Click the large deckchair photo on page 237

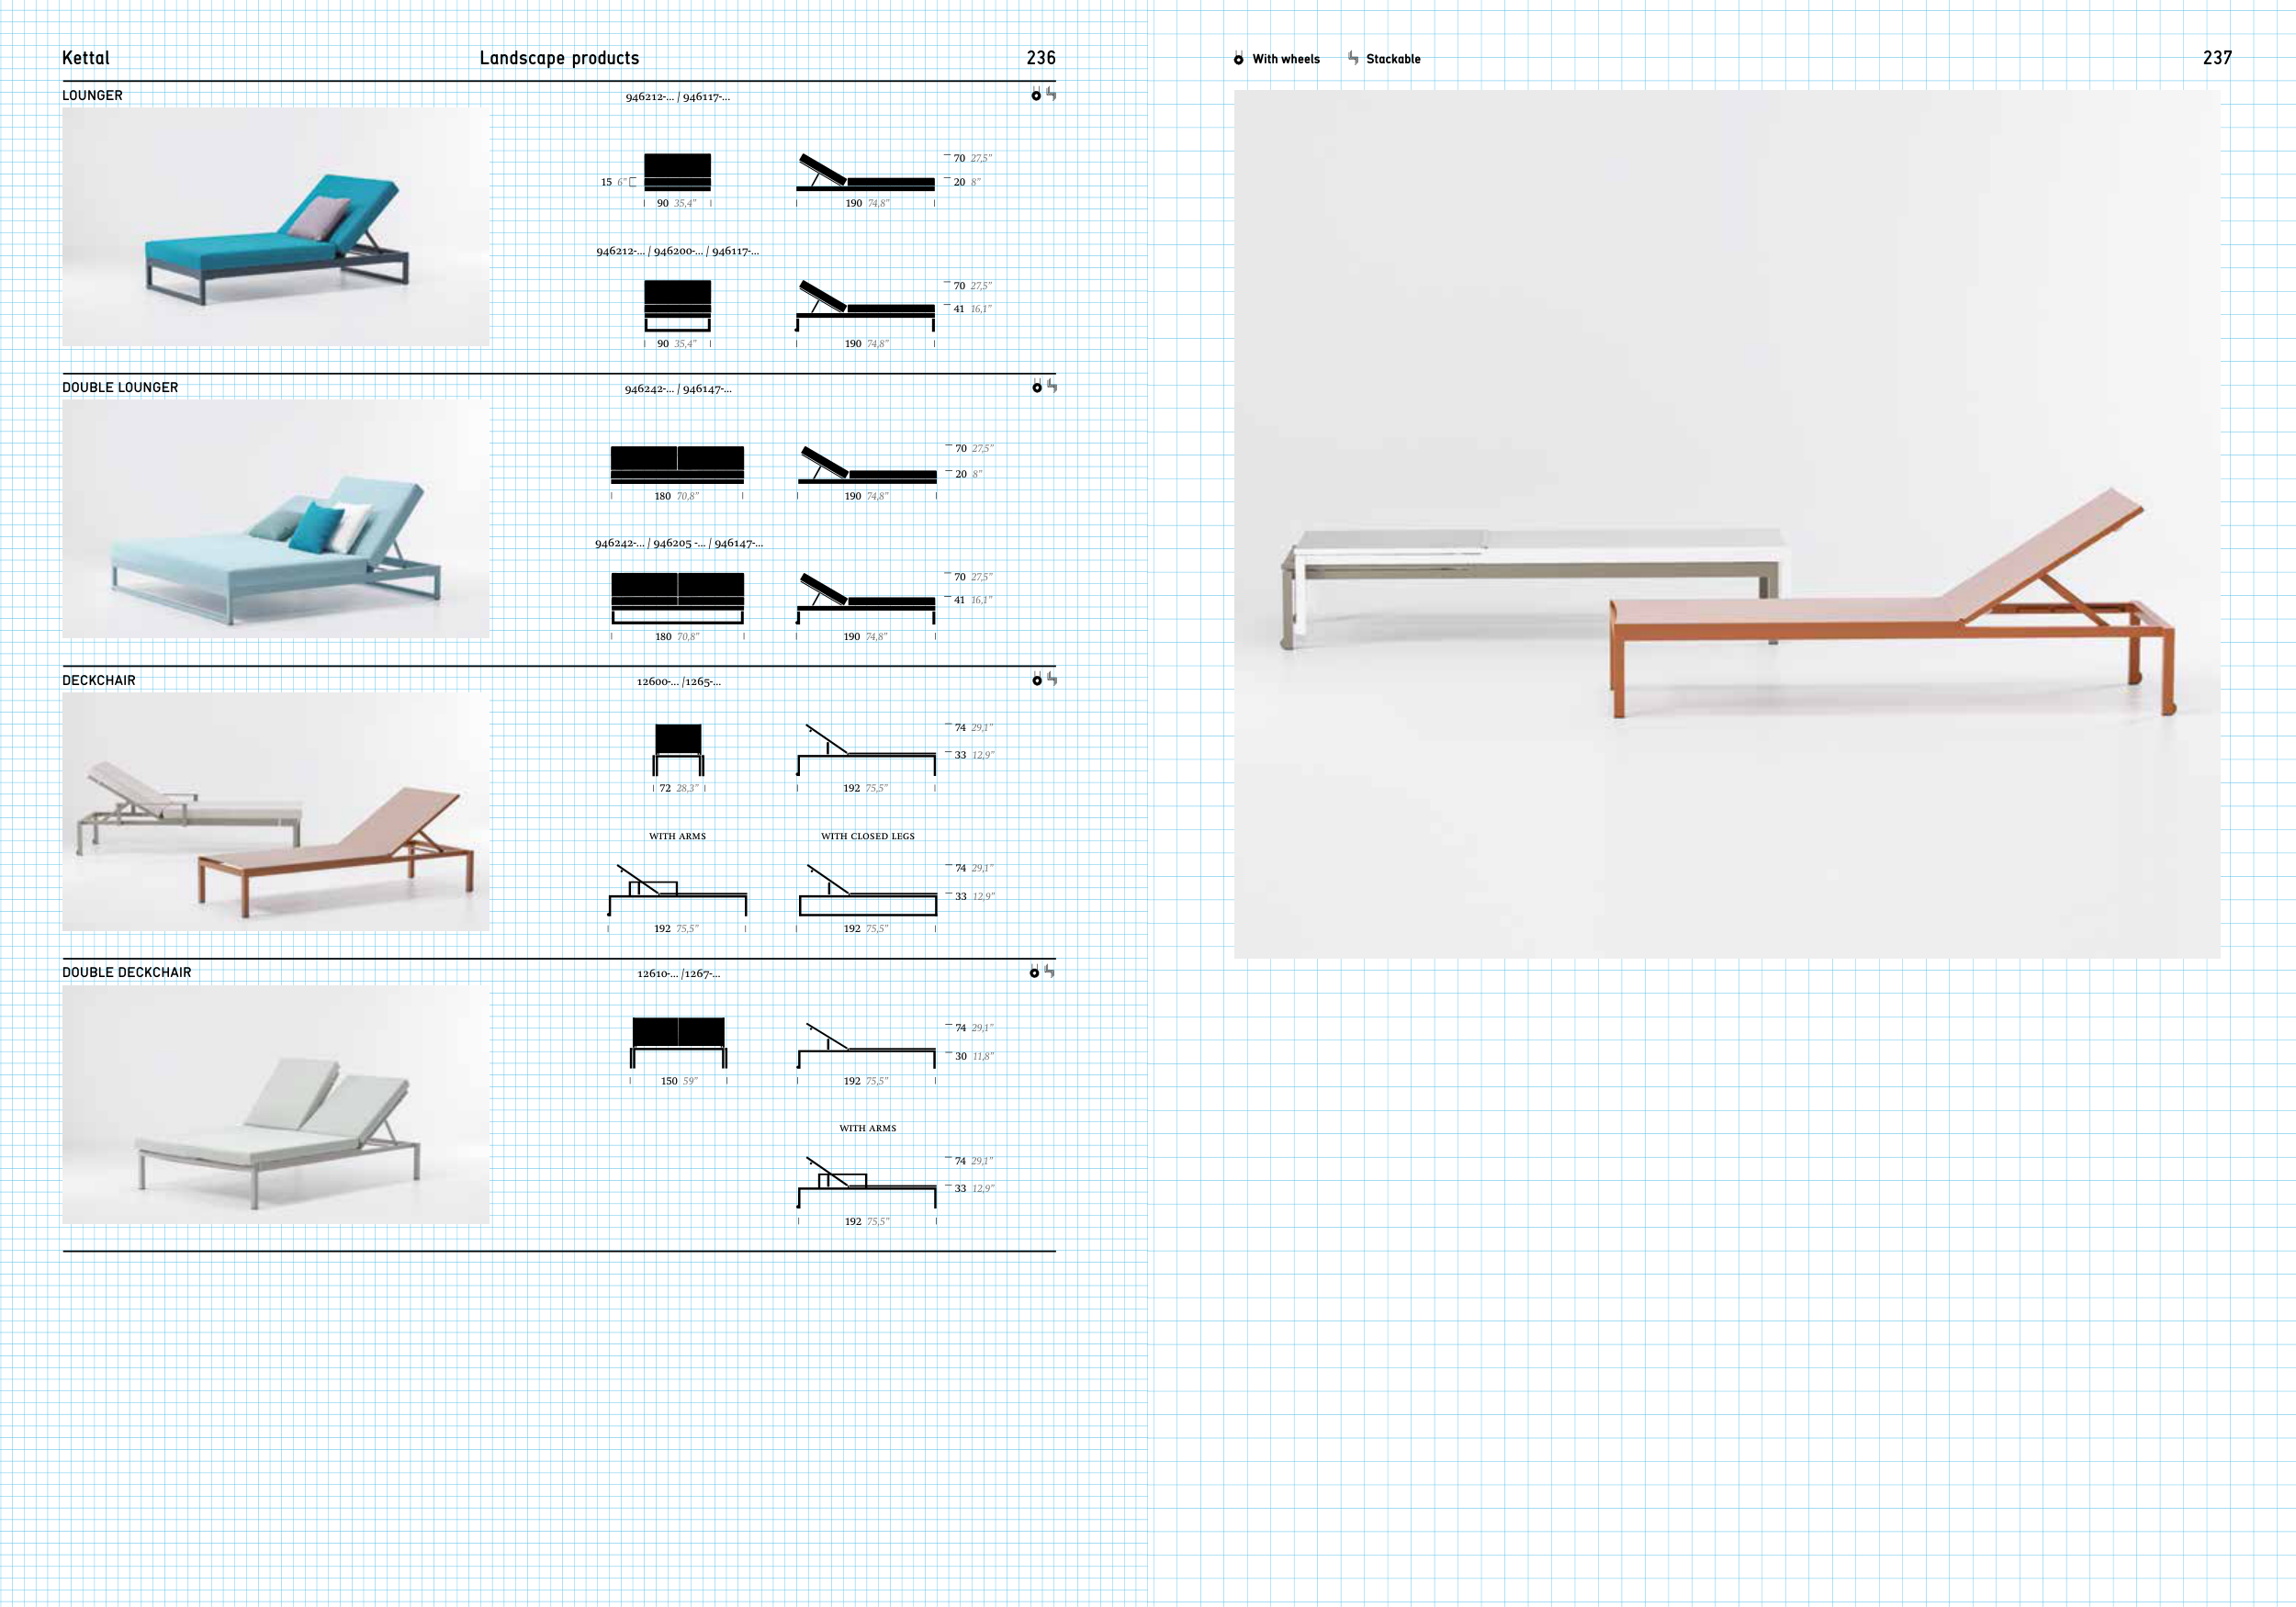tap(1727, 524)
